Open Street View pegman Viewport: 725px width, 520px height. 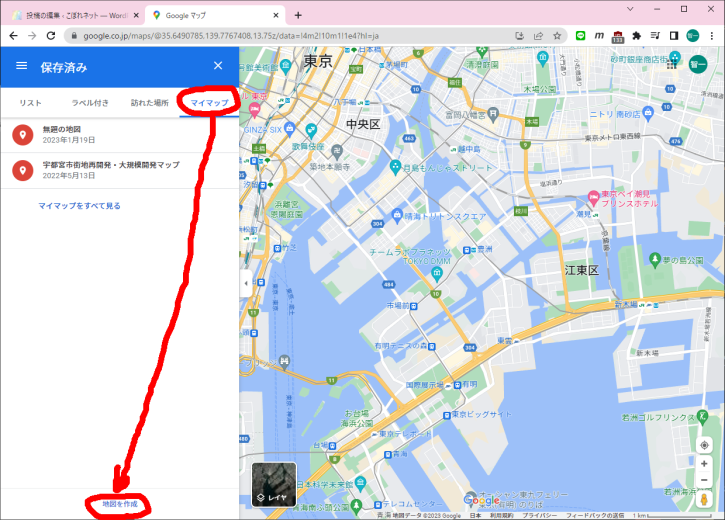tap(704, 500)
